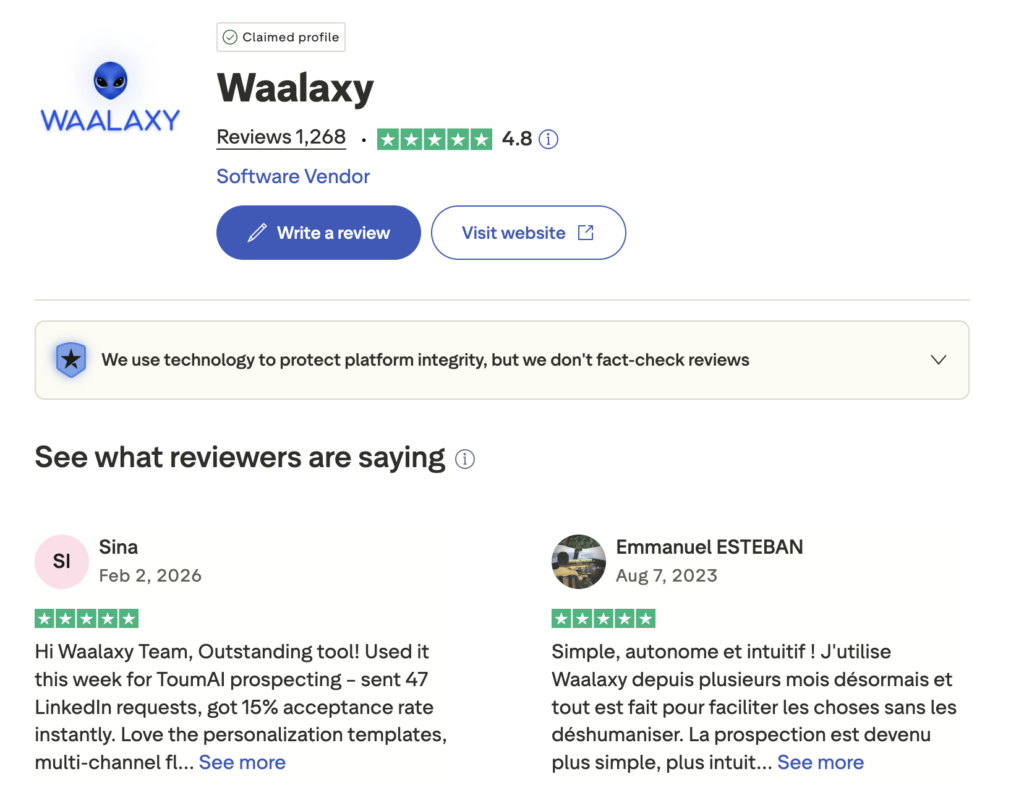Click info icon next to reviewers heading

click(x=465, y=459)
